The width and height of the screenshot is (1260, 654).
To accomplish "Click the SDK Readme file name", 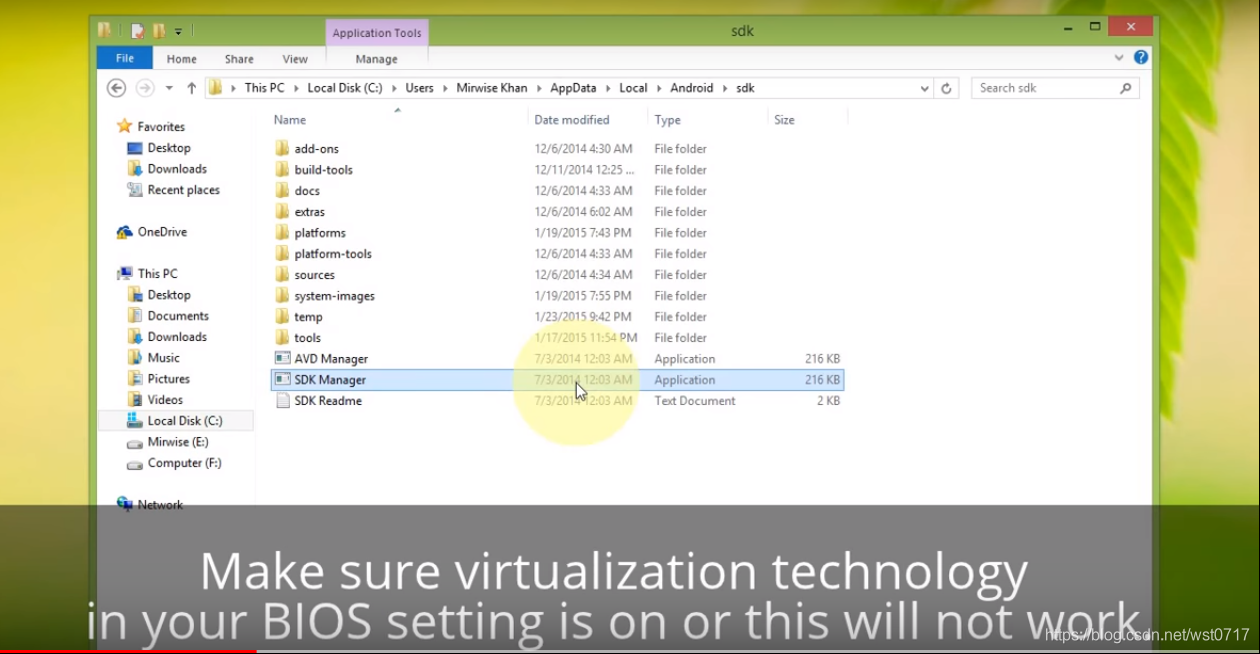I will [328, 401].
